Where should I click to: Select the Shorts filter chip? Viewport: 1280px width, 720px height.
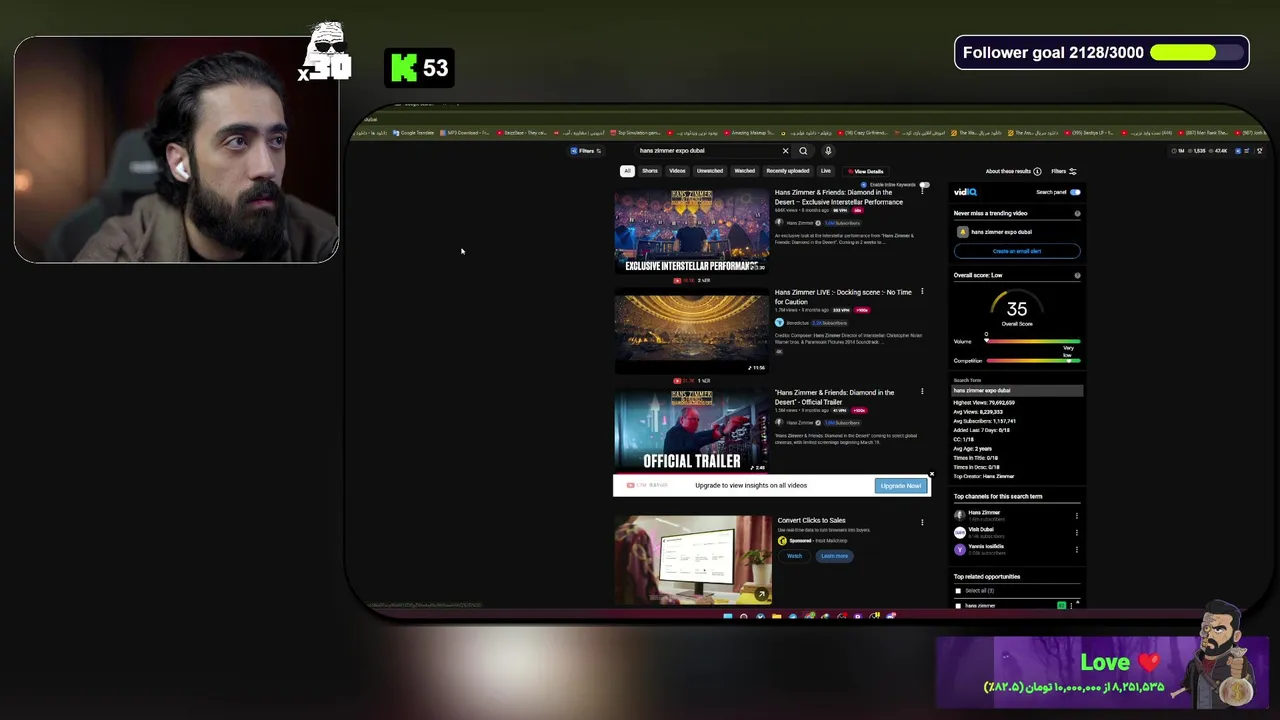(x=650, y=171)
